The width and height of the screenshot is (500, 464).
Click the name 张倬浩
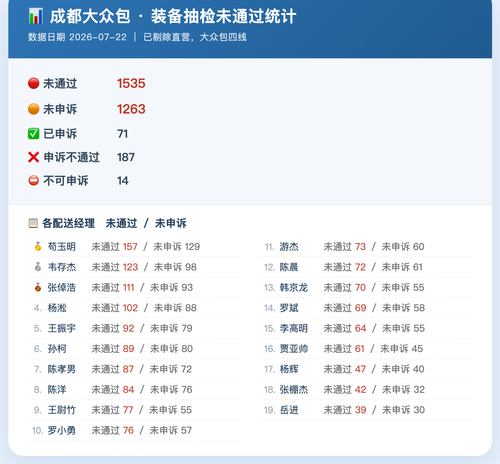click(x=62, y=287)
